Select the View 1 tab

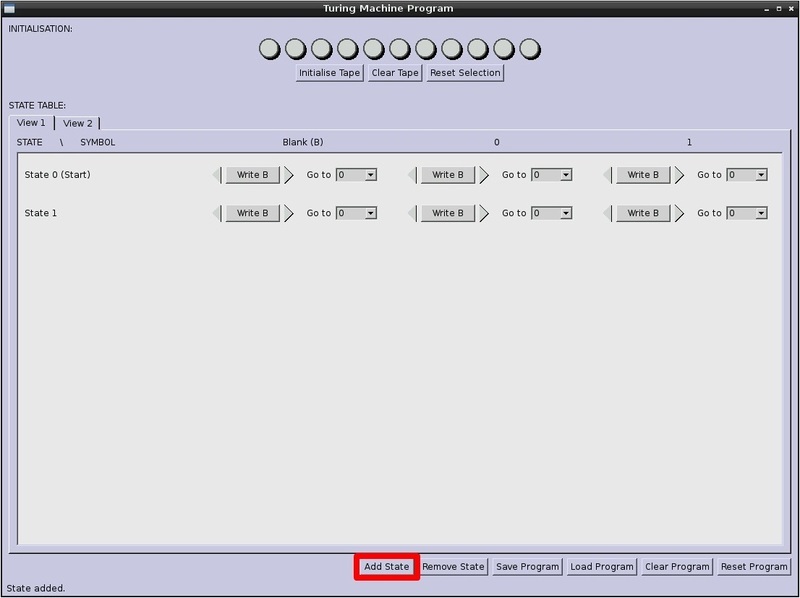pyautogui.click(x=31, y=123)
